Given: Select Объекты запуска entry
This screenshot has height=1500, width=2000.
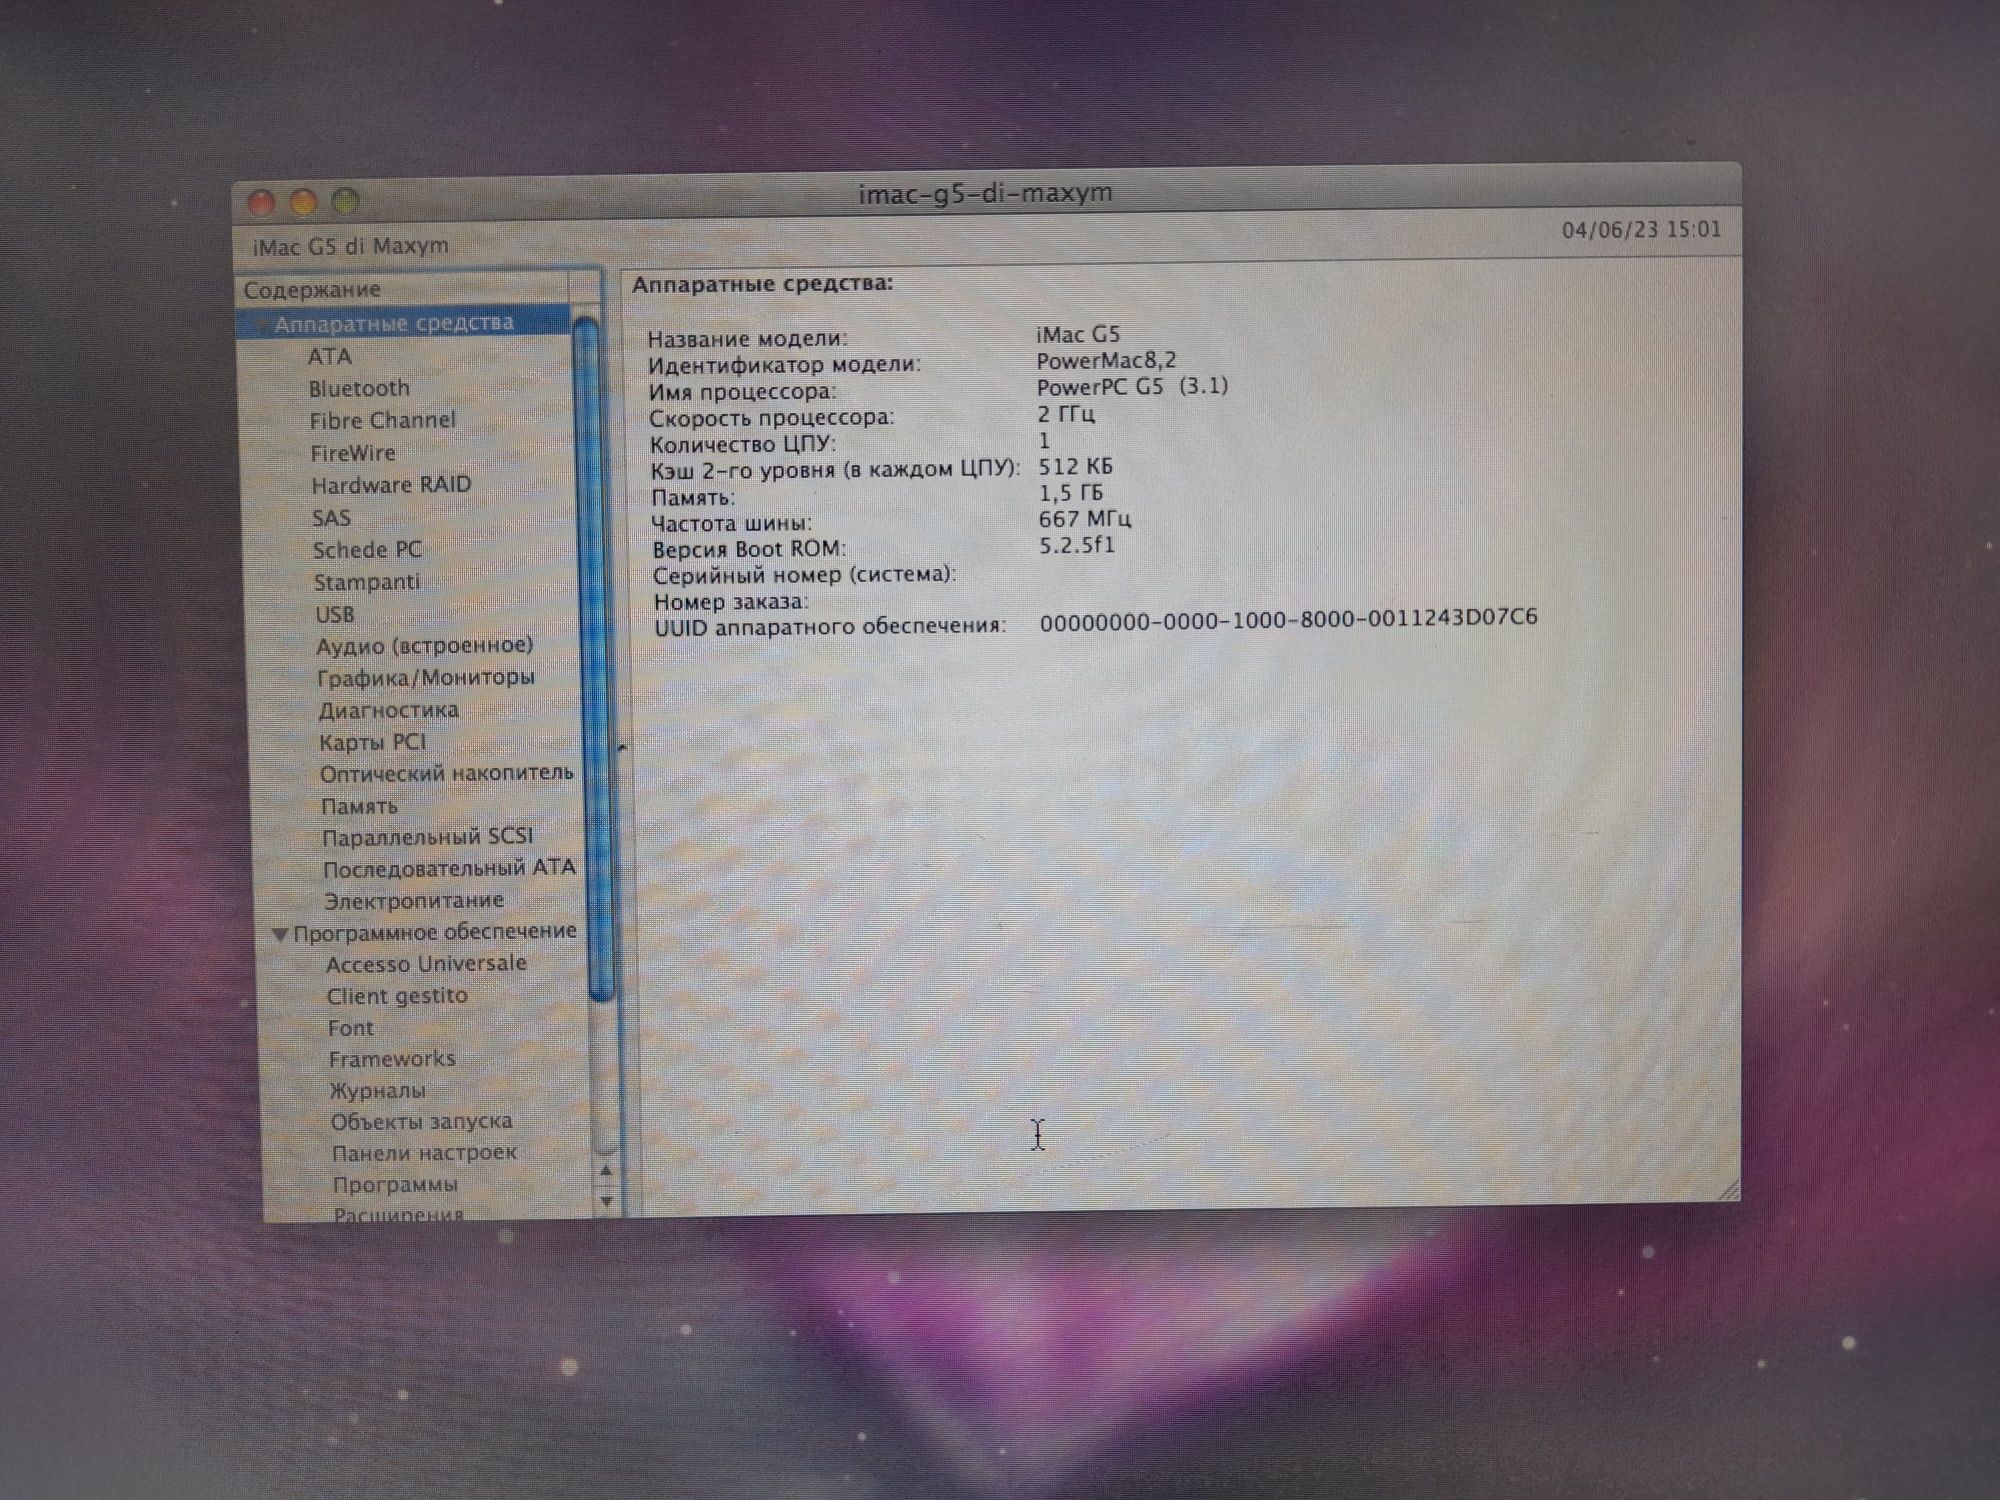Looking at the screenshot, I should 421,1121.
